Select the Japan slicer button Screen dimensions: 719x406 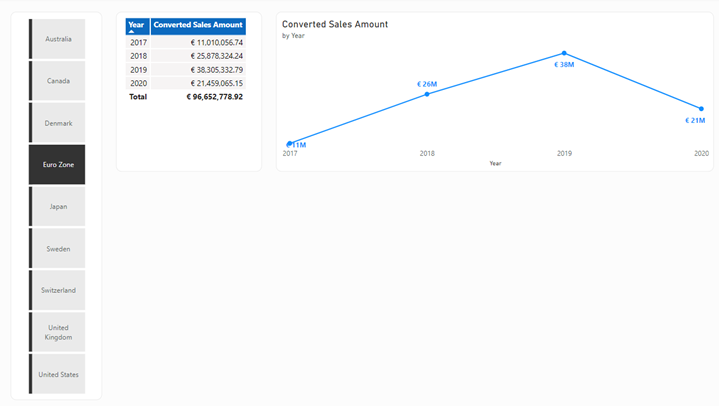pos(57,206)
